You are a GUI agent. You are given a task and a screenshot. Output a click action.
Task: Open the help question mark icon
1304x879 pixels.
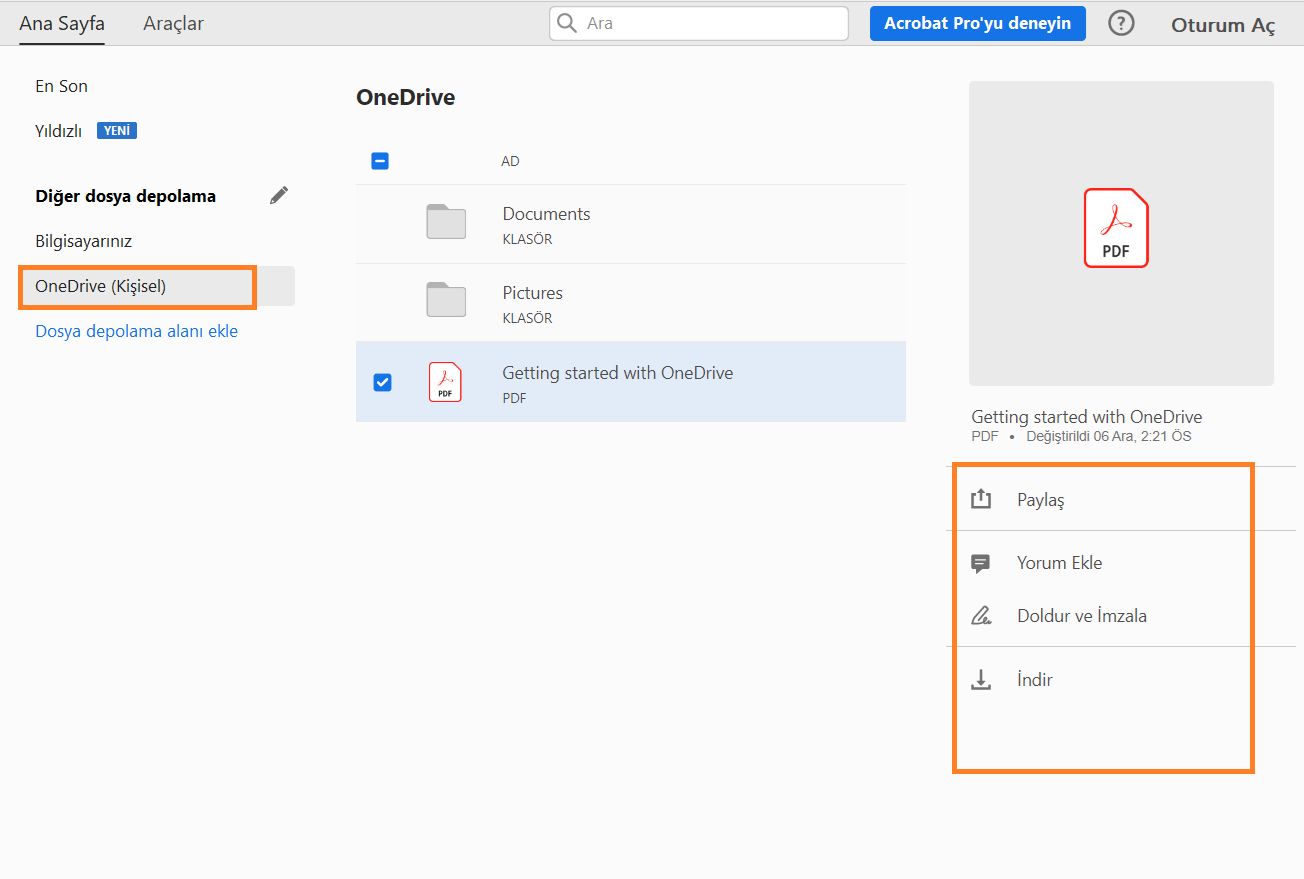pos(1121,22)
